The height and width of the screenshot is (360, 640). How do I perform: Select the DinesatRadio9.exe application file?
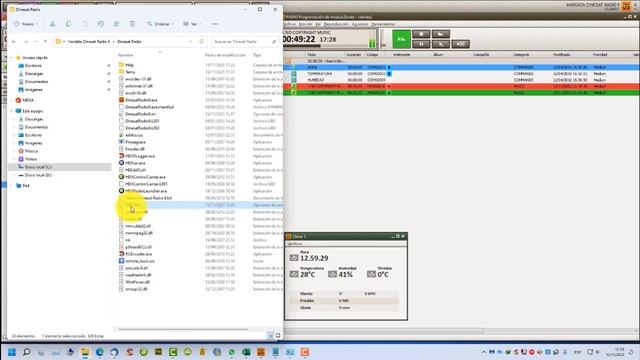(141, 100)
